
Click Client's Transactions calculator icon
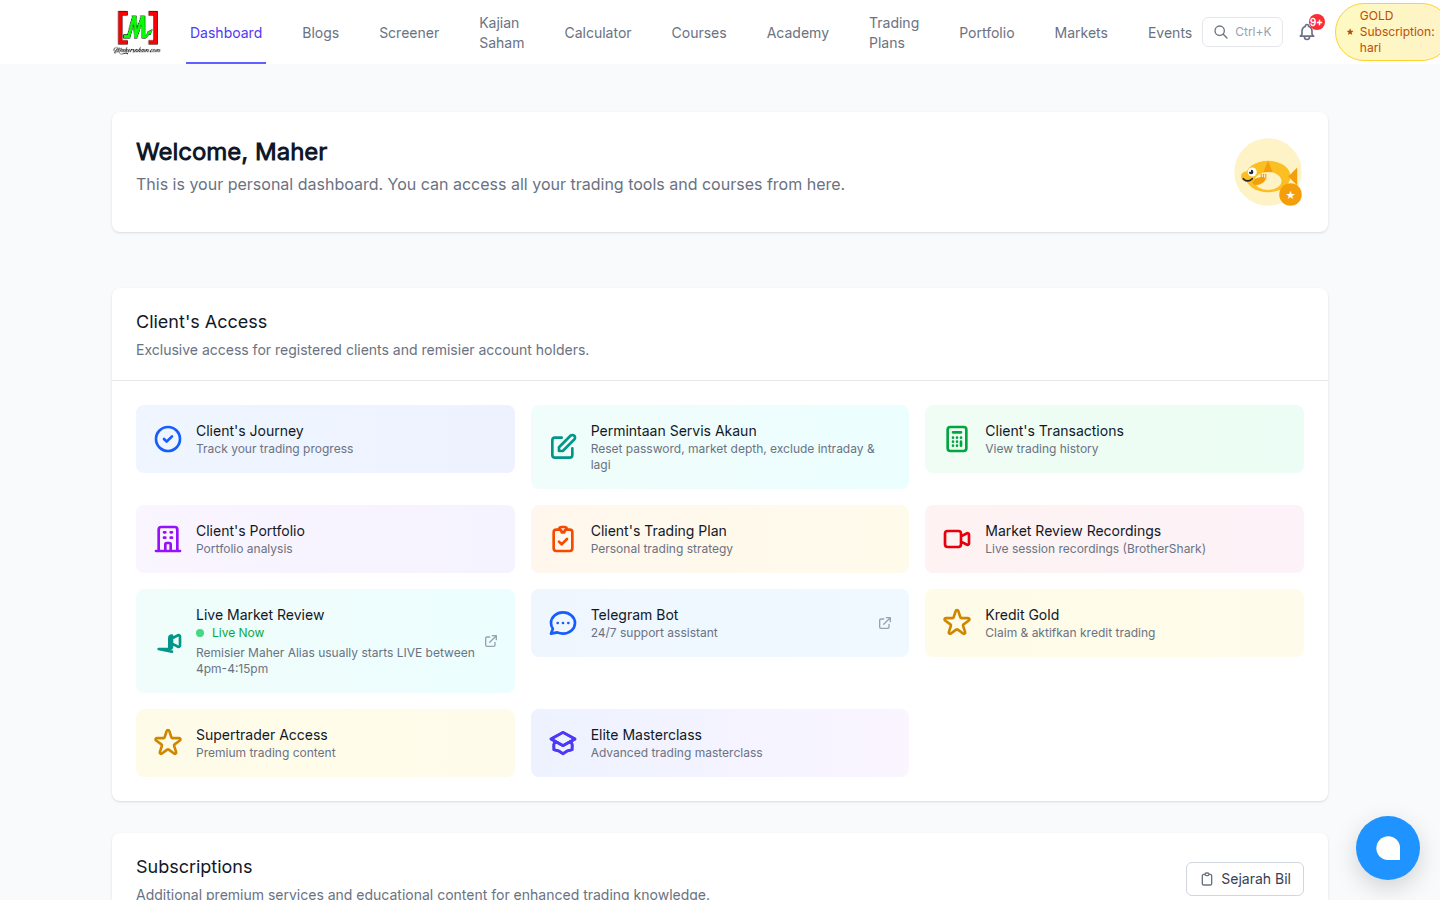957,439
